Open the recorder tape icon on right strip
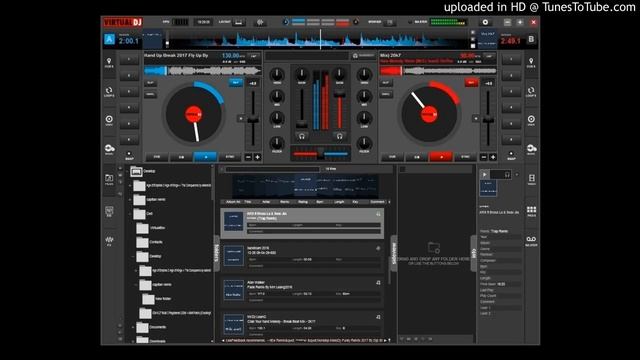 point(531,241)
